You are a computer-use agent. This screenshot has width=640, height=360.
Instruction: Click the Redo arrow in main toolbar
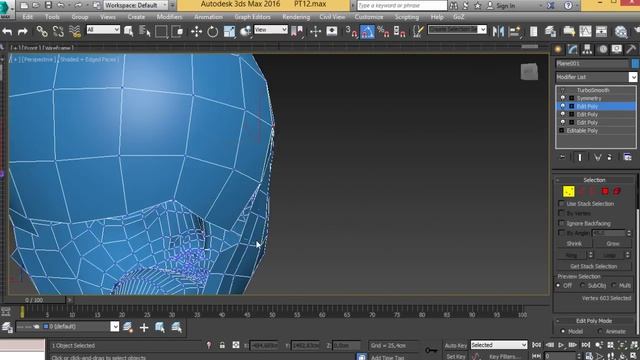tap(23, 31)
